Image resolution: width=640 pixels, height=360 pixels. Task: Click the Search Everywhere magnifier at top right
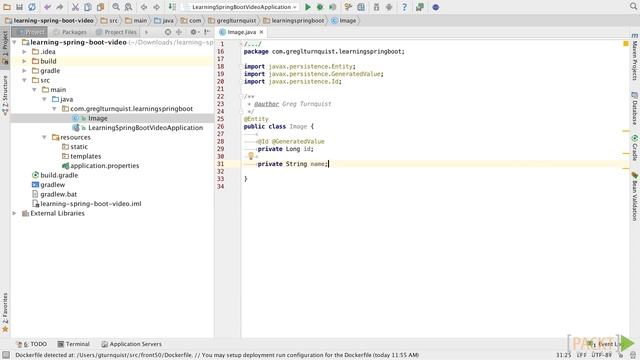633,6
